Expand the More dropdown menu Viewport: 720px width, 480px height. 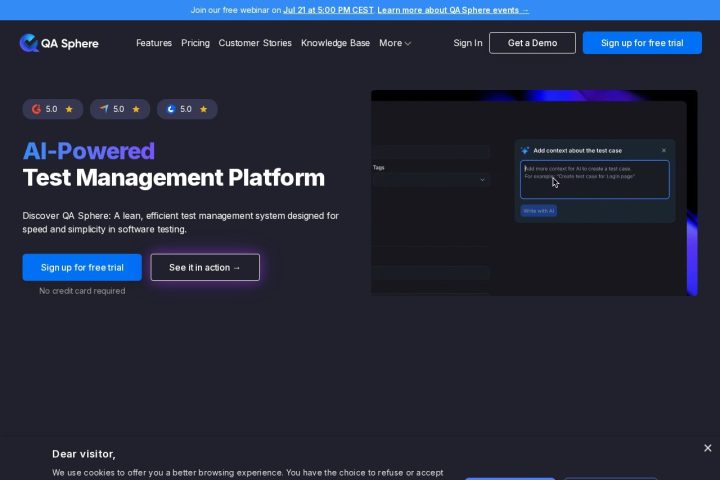395,43
